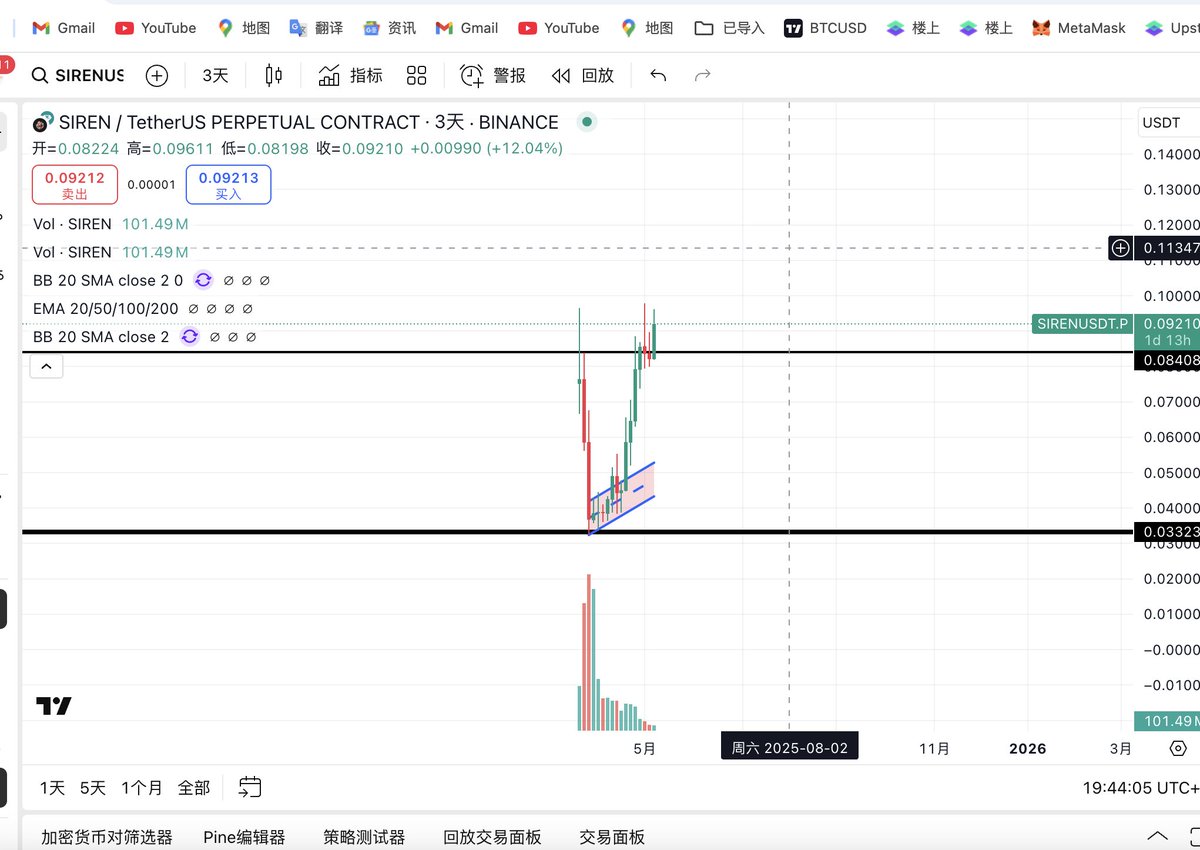
Task: Open the second Gmail bookmark
Action: (x=467, y=28)
